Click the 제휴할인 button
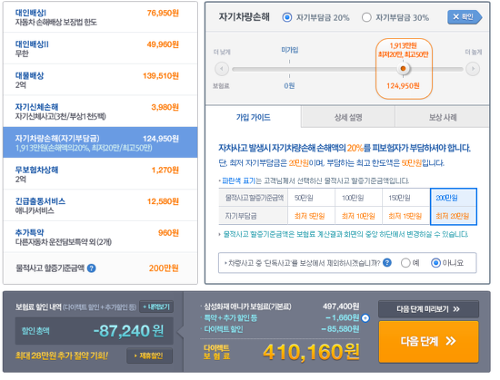Screen dimensions: 500x380 (150, 356)
